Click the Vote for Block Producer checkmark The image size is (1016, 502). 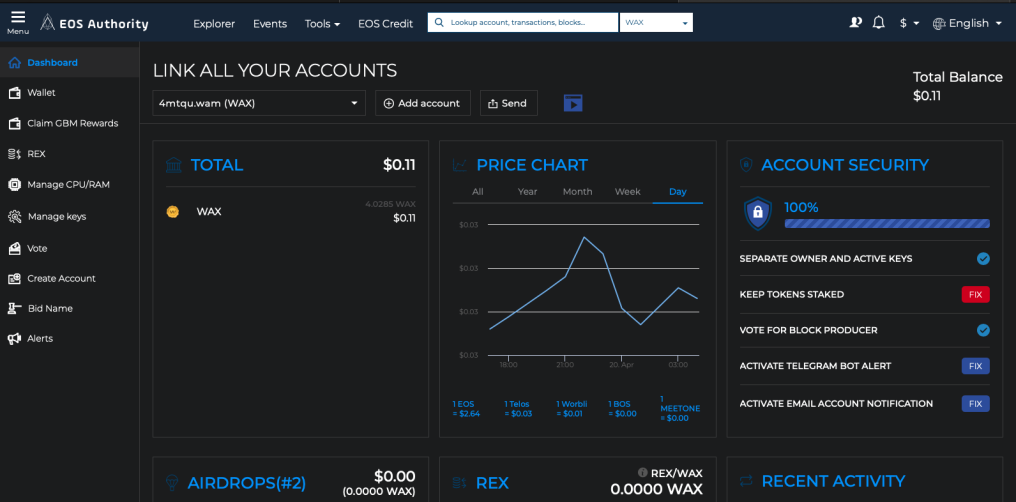(983, 330)
